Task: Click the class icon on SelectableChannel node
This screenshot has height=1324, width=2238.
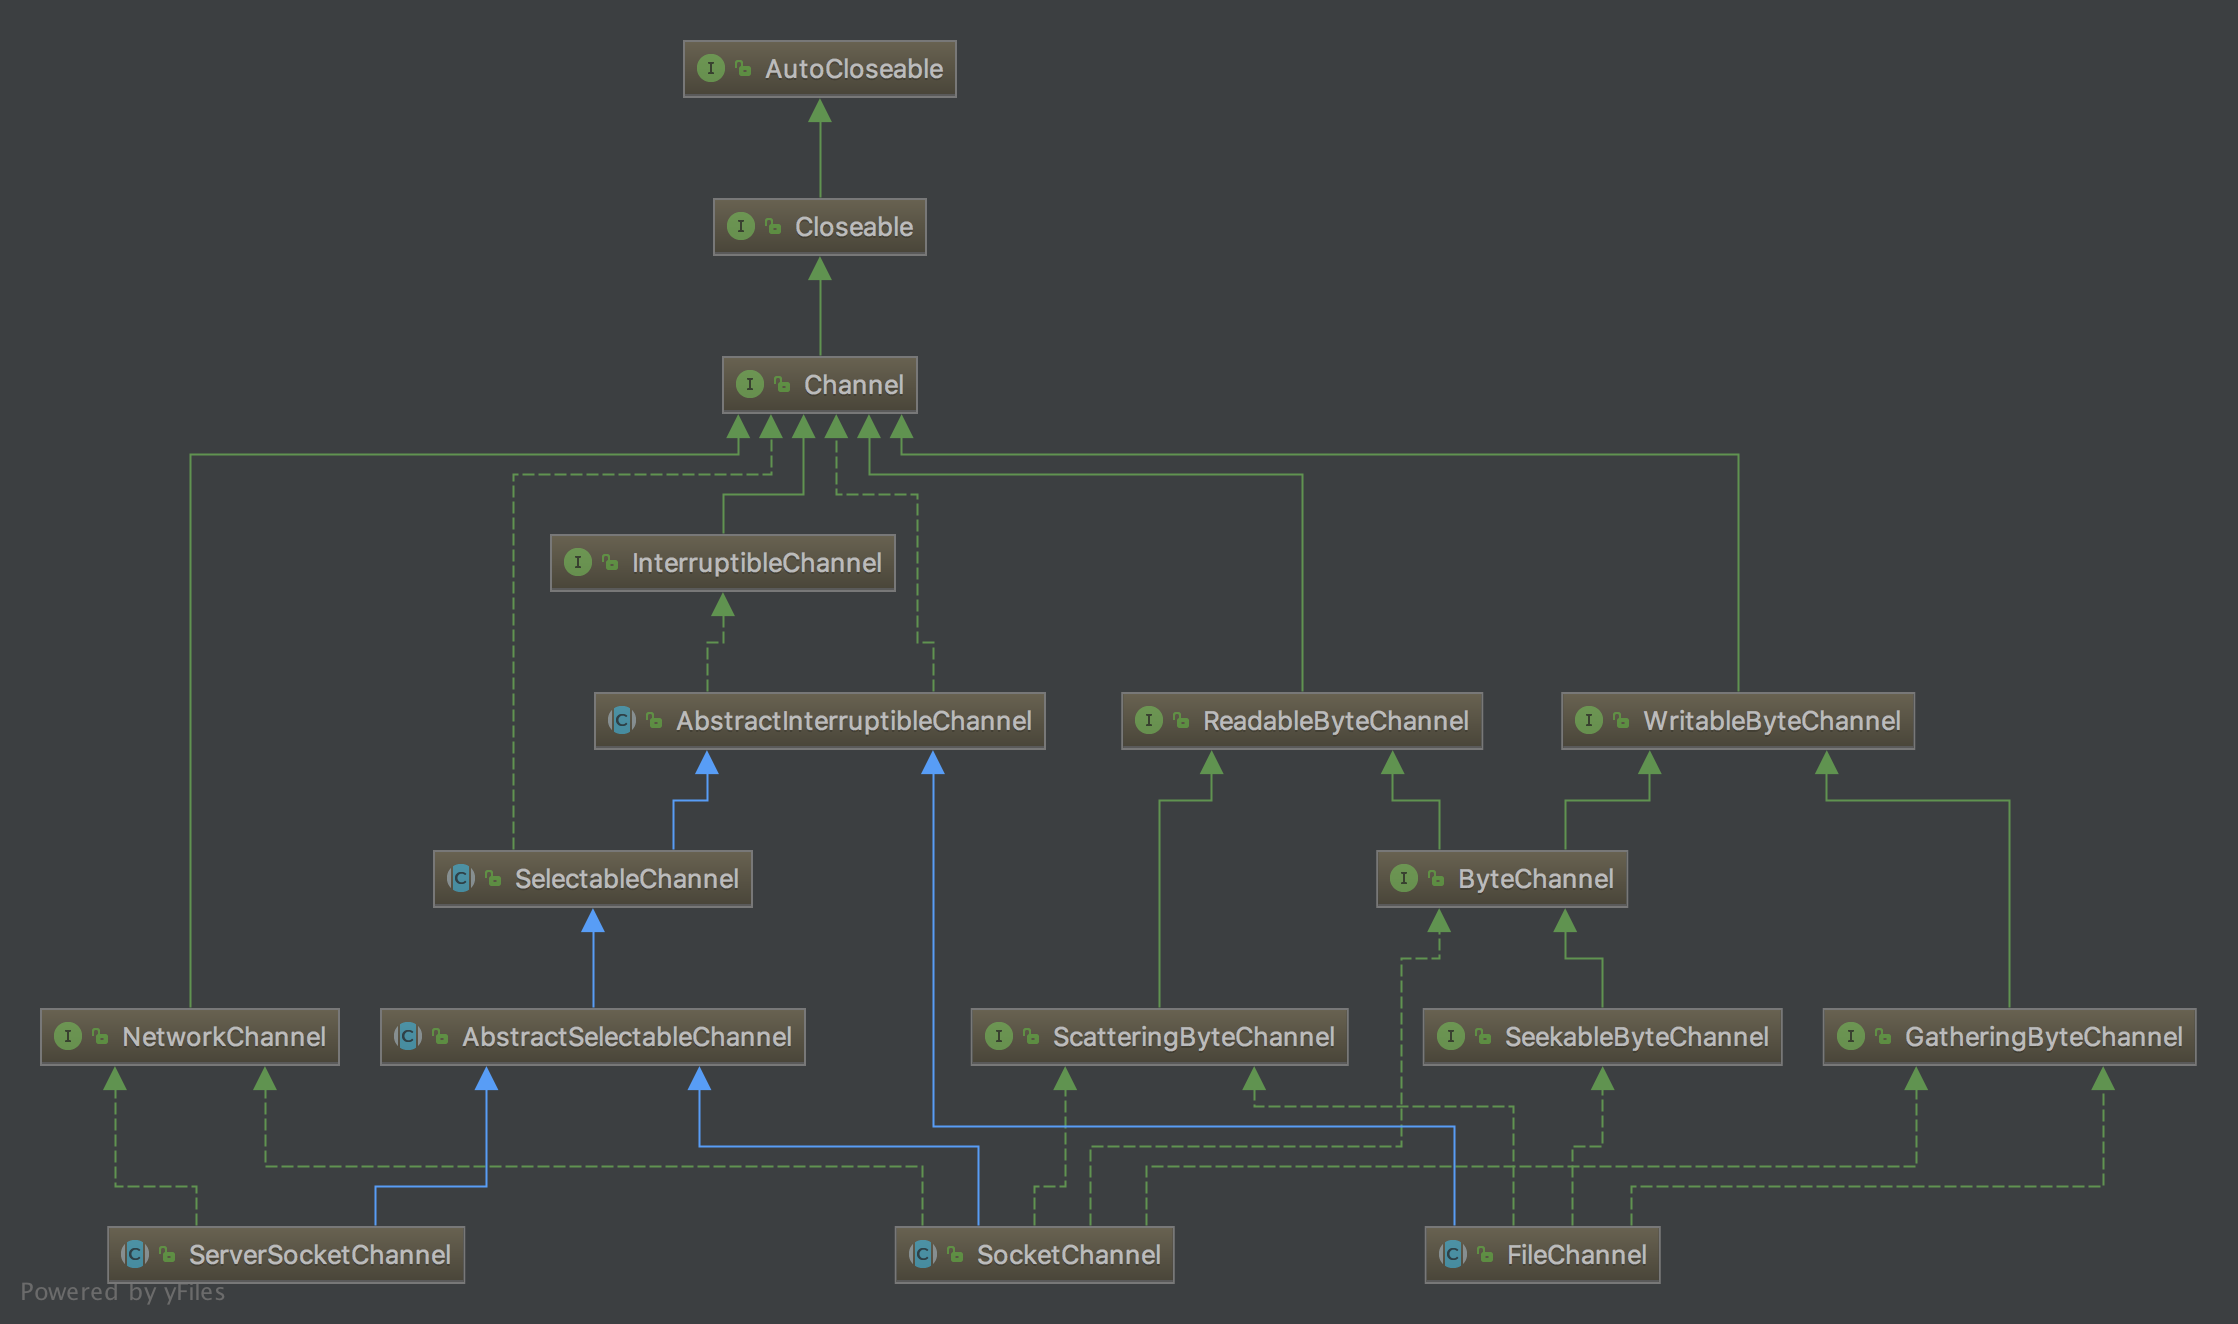Action: tap(460, 878)
